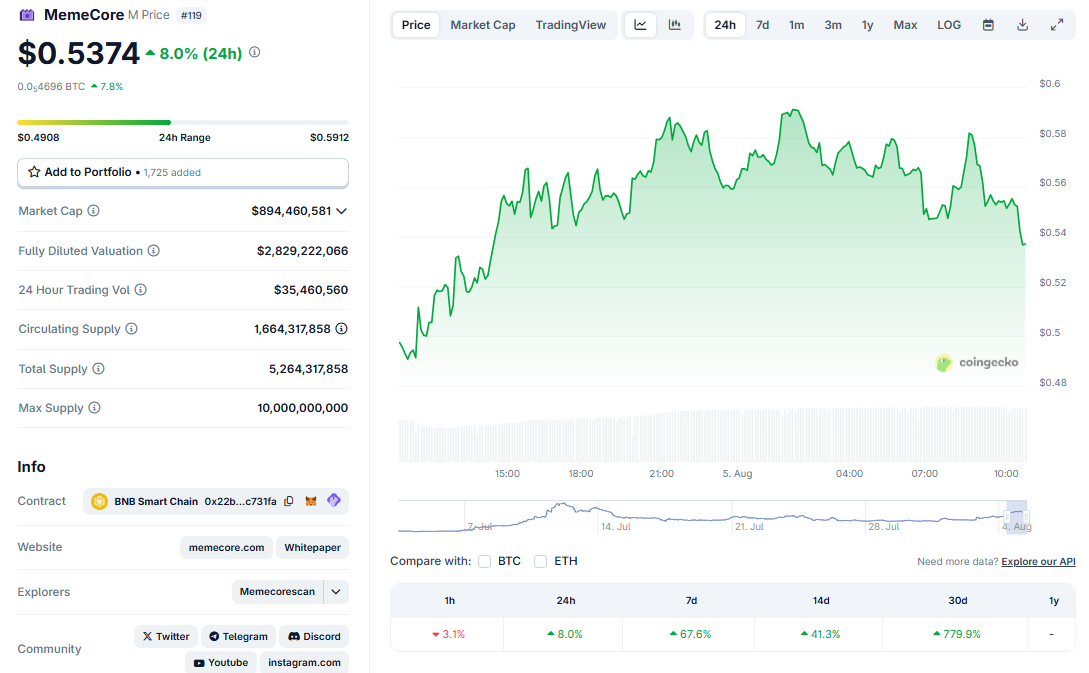Click the $2,829,222,066 valuation value

(302, 251)
